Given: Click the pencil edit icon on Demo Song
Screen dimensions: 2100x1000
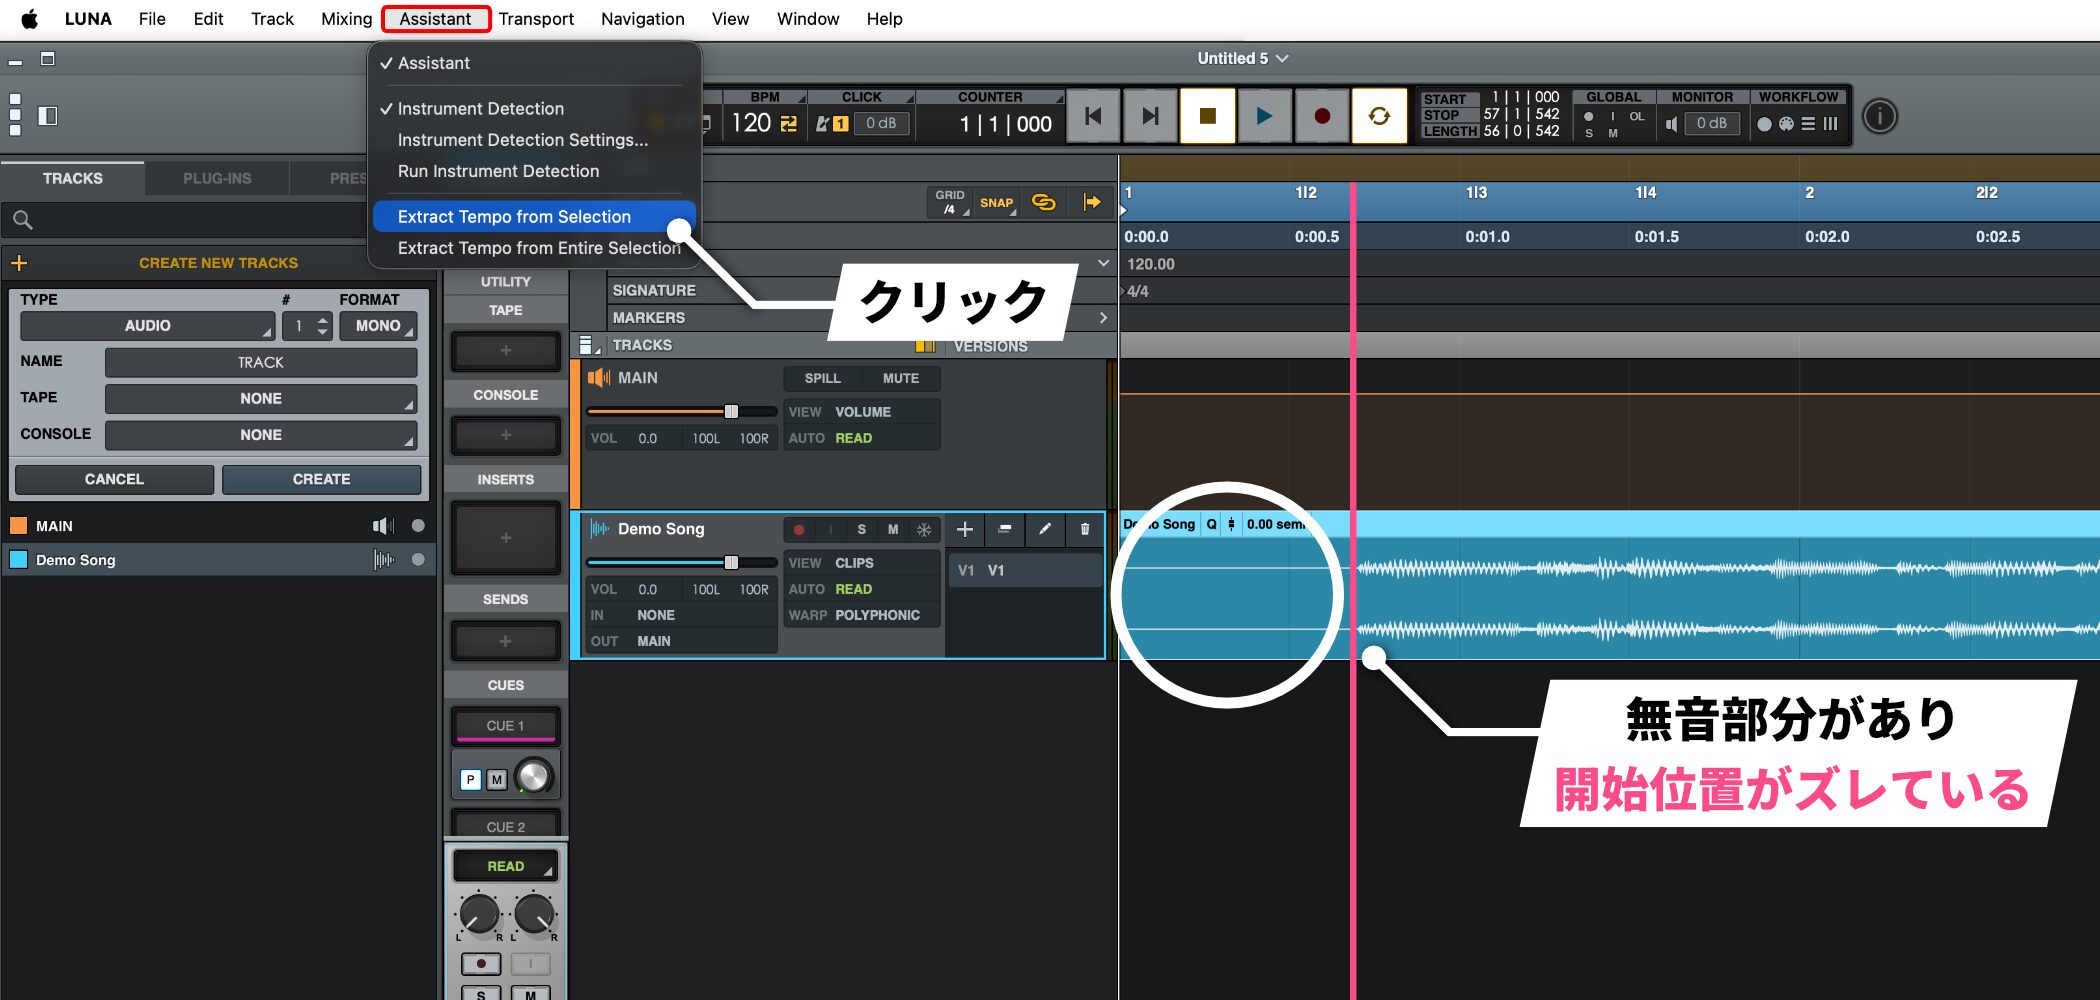Looking at the screenshot, I should 1045,529.
